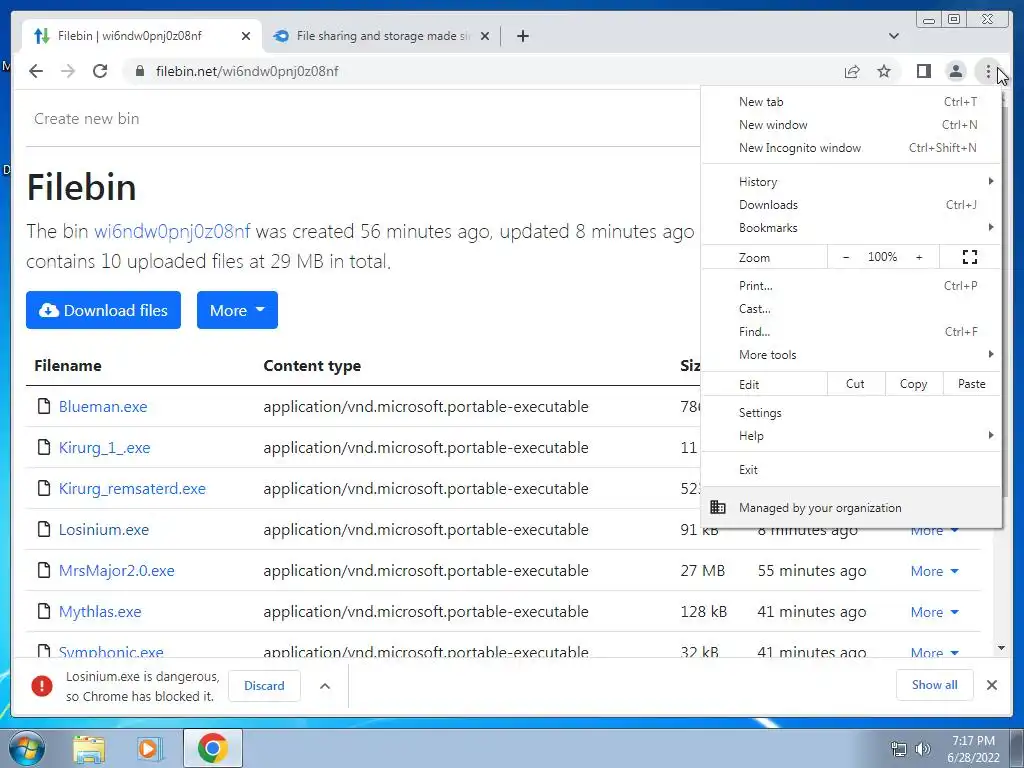Switch to the File sharing and storage tab
The image size is (1024, 768).
(x=381, y=36)
